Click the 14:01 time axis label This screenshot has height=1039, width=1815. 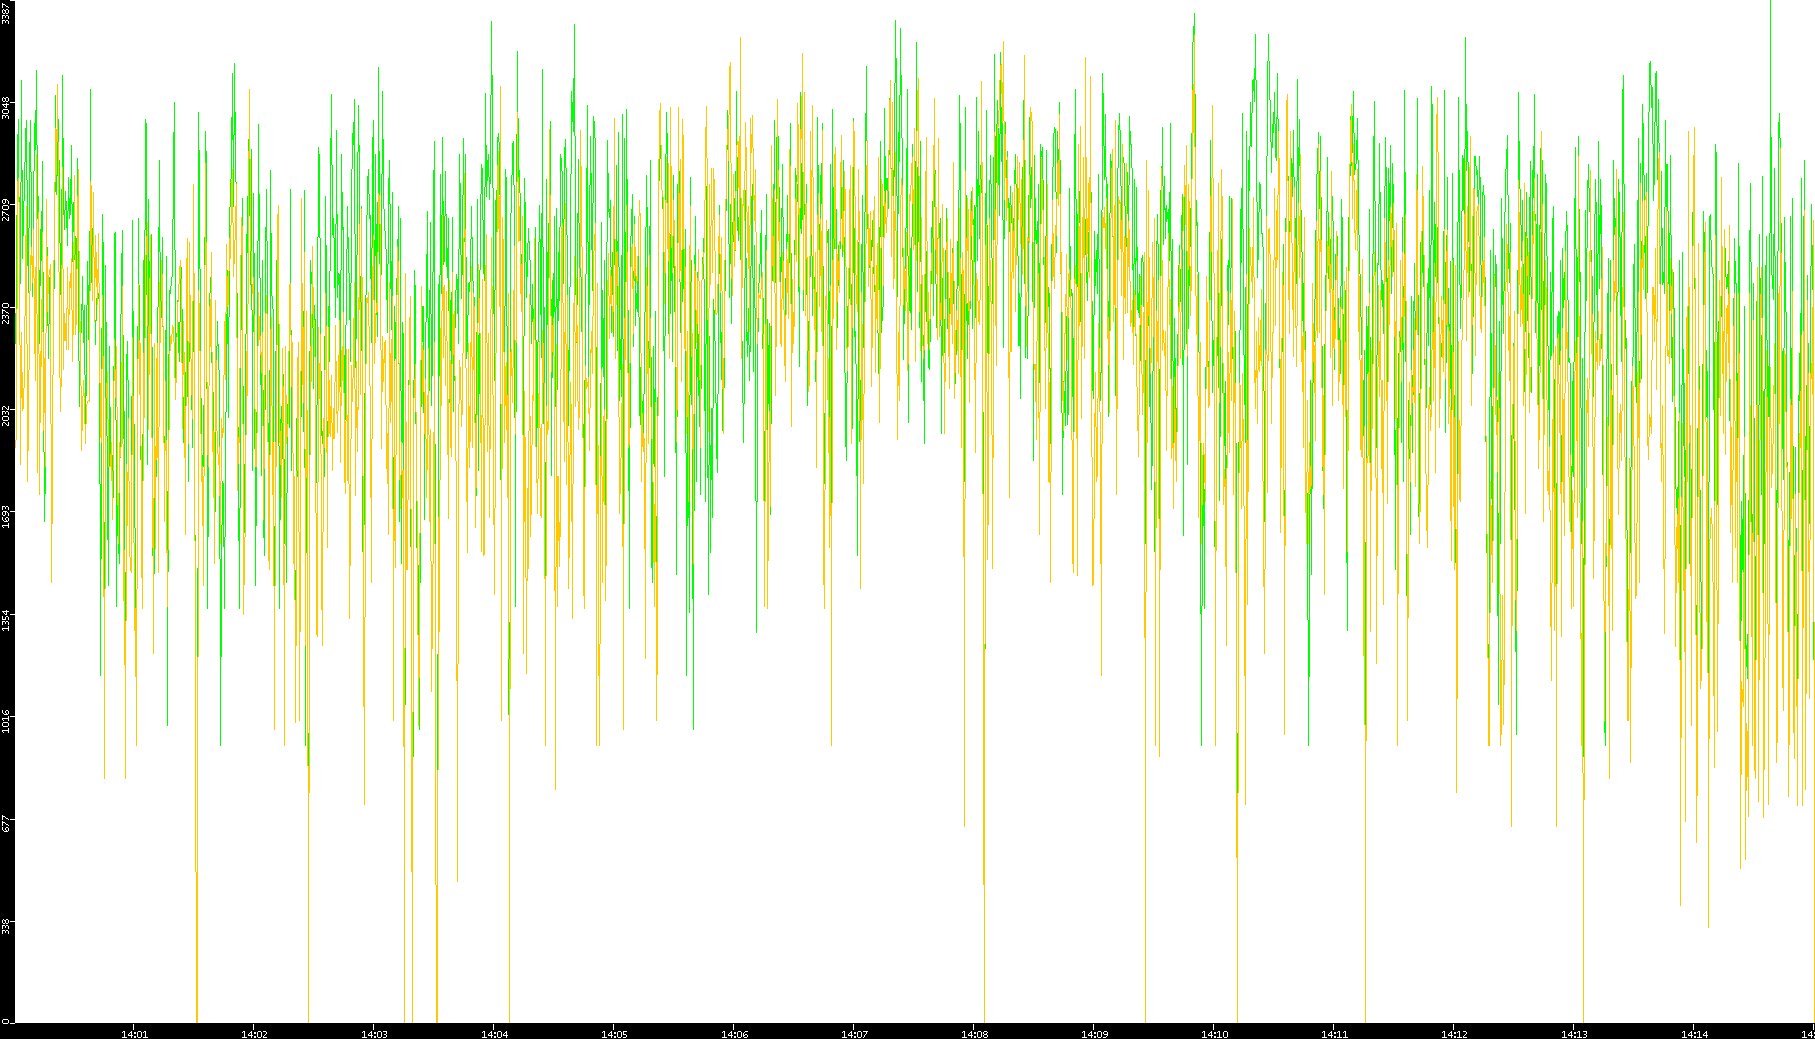tap(135, 1034)
